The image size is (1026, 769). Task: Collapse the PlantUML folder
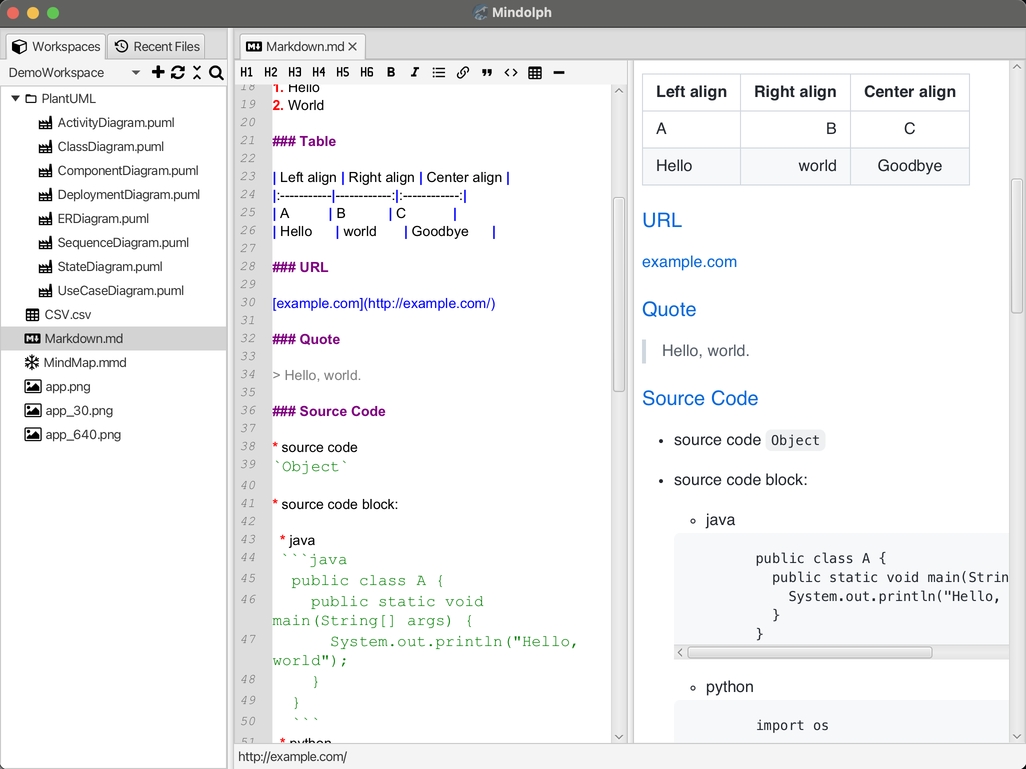click(15, 99)
